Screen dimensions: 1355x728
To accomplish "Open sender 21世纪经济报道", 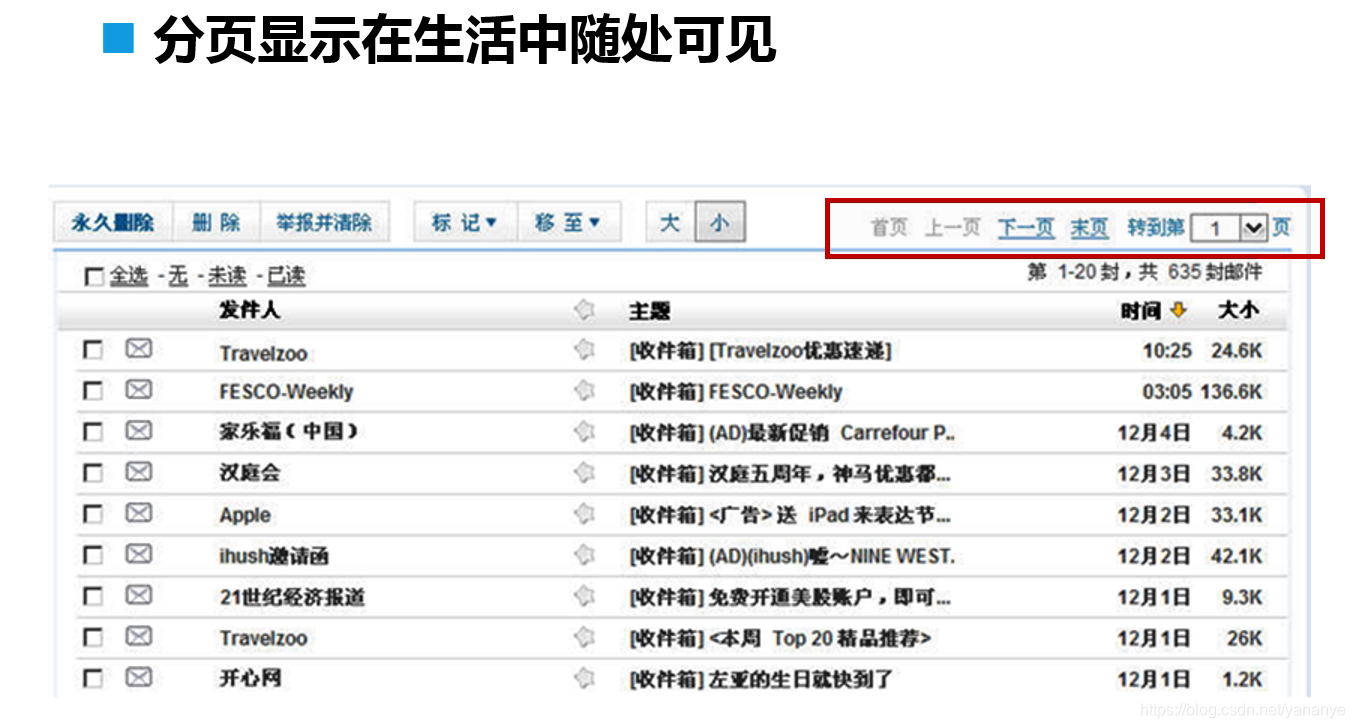I will (292, 597).
